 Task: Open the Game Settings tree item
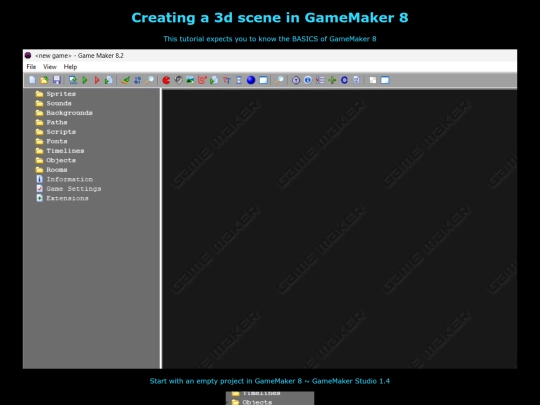pyautogui.click(x=73, y=189)
